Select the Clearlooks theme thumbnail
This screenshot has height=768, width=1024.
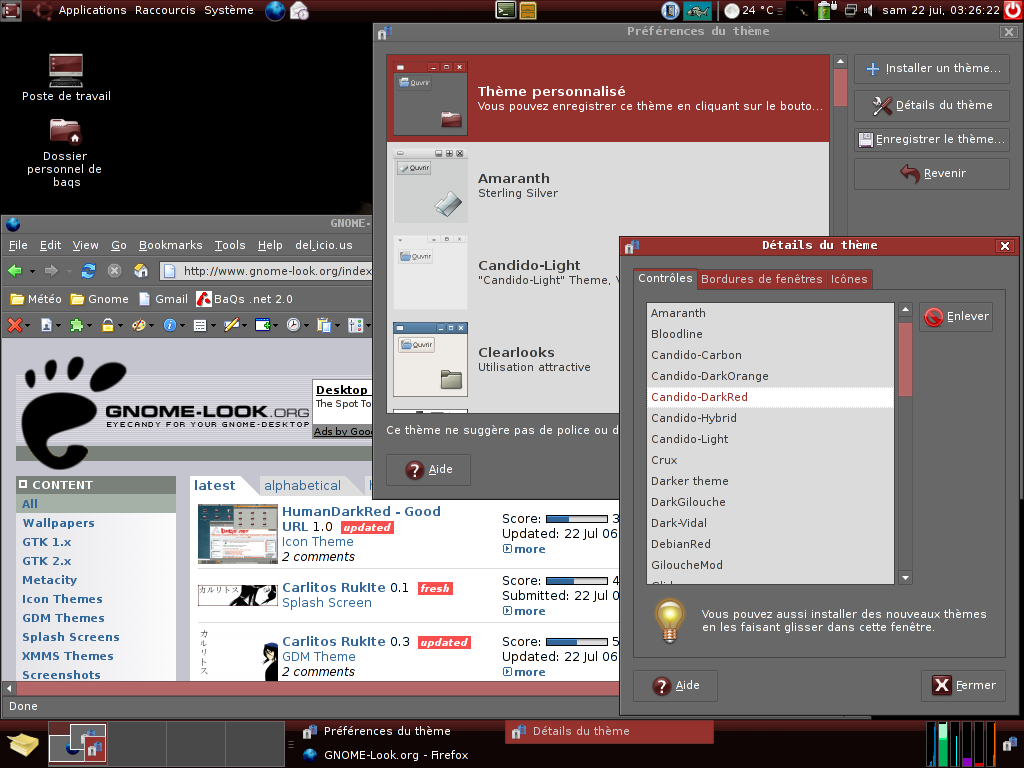pyautogui.click(x=431, y=359)
